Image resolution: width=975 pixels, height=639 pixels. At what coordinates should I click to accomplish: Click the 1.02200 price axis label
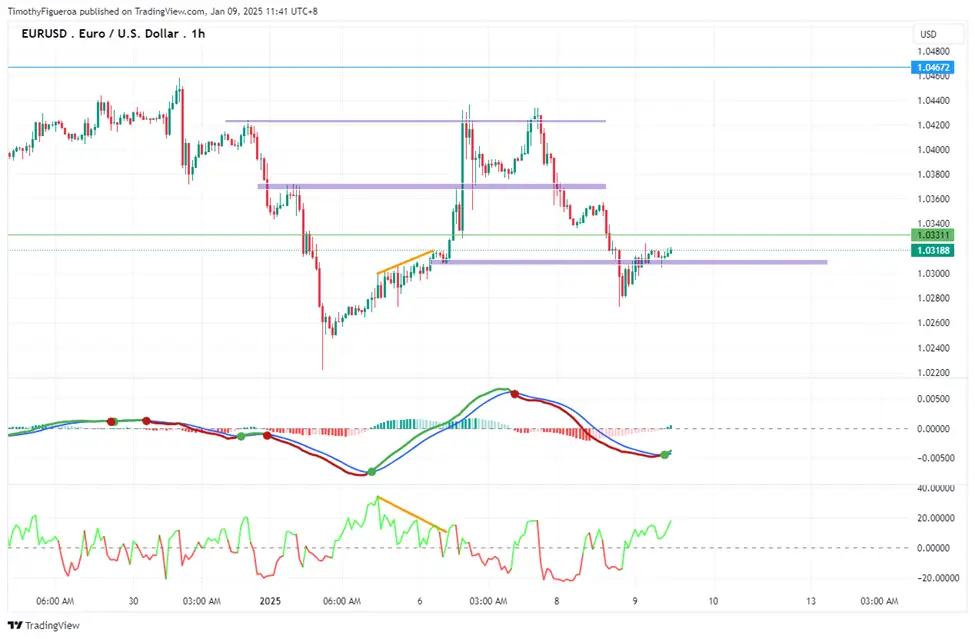933,373
